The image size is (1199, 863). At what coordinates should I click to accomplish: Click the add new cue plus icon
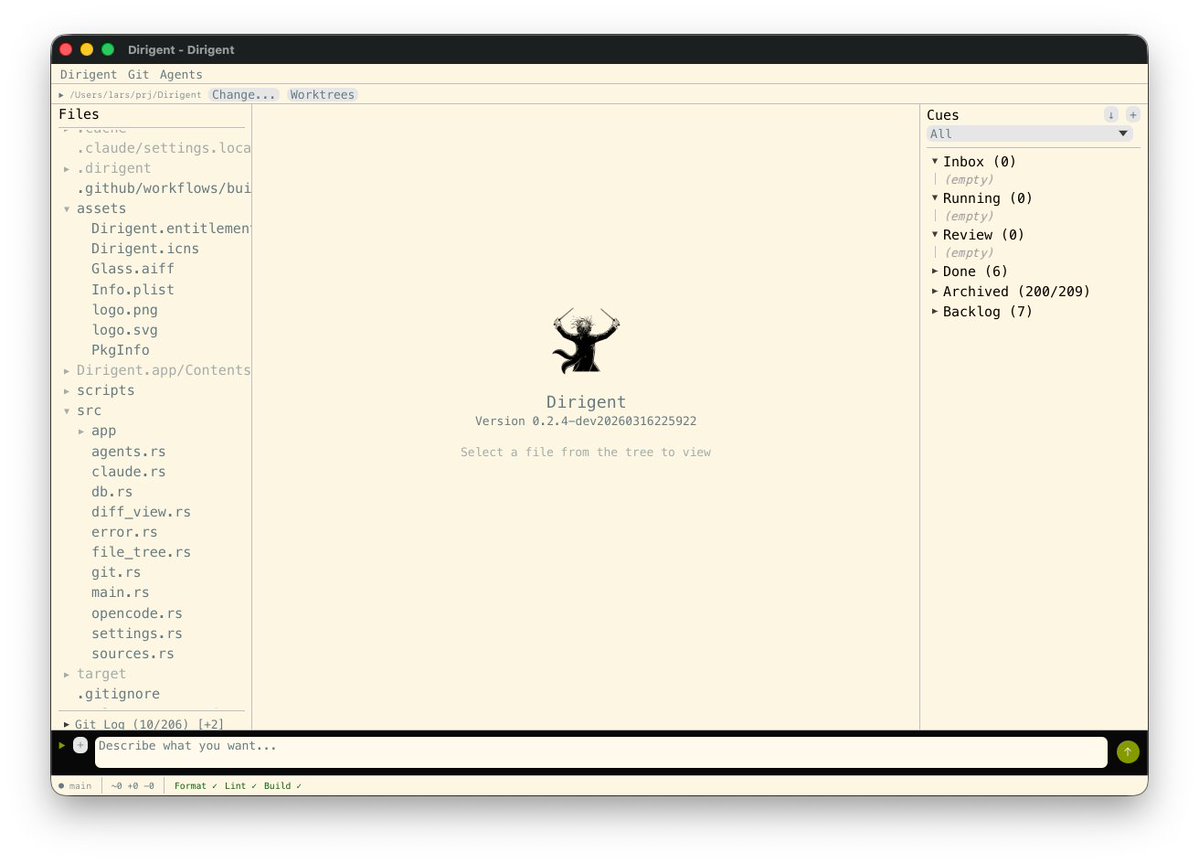(x=1132, y=115)
